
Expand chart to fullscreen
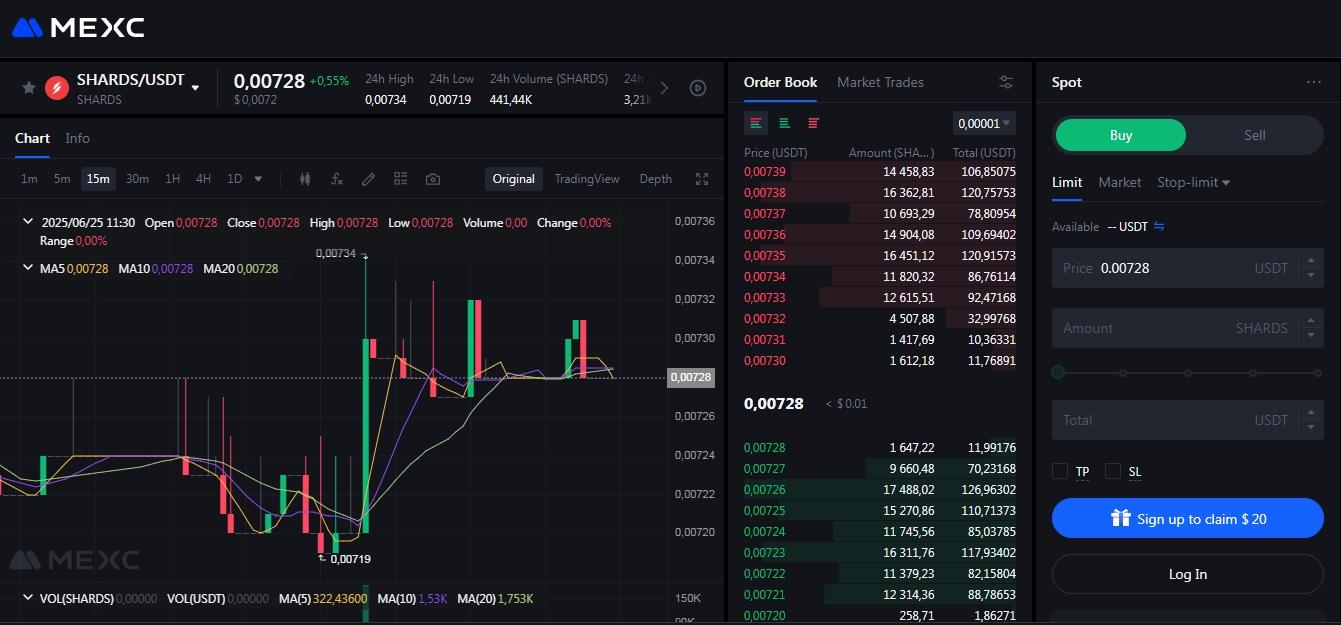coord(702,179)
